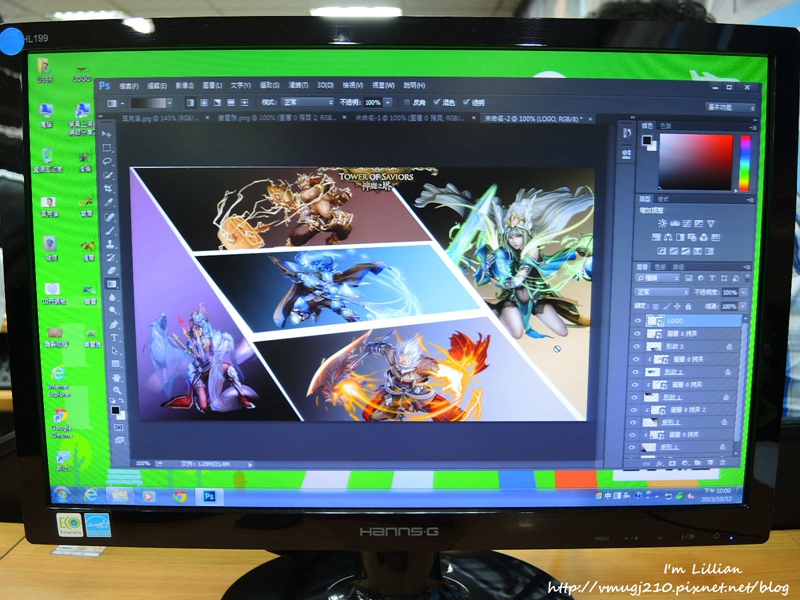The width and height of the screenshot is (800, 600).
Task: Hide the LOGO layer
Action: pos(637,320)
